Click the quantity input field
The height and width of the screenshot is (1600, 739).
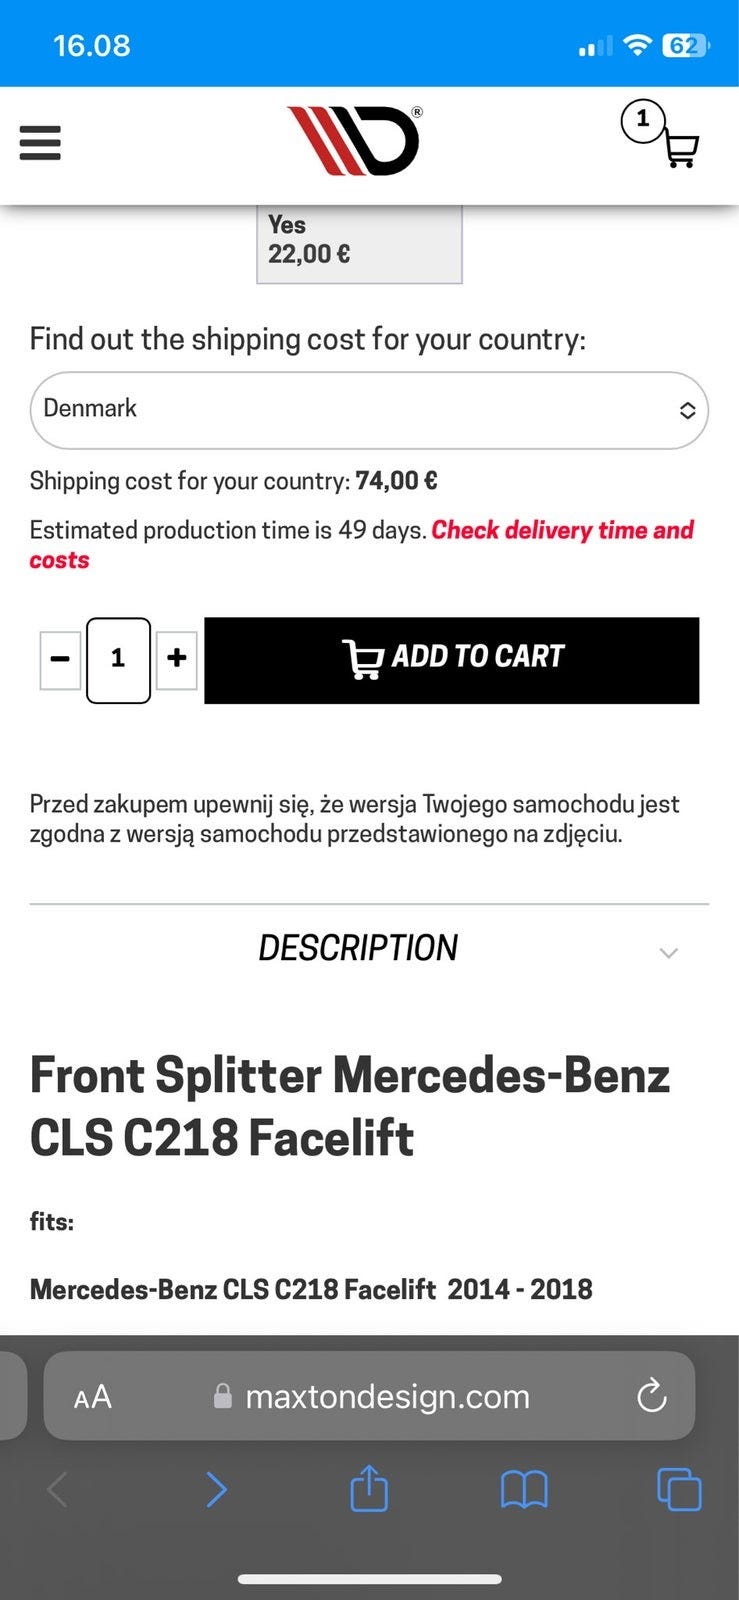(x=118, y=659)
